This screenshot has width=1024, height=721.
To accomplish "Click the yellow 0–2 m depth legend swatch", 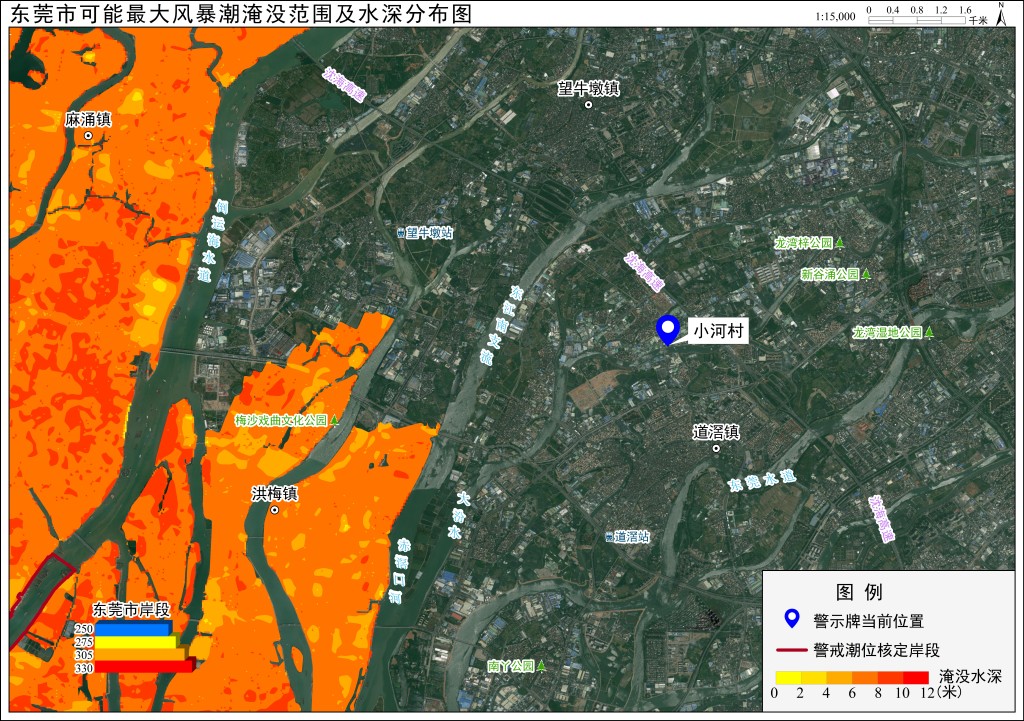I will point(788,677).
